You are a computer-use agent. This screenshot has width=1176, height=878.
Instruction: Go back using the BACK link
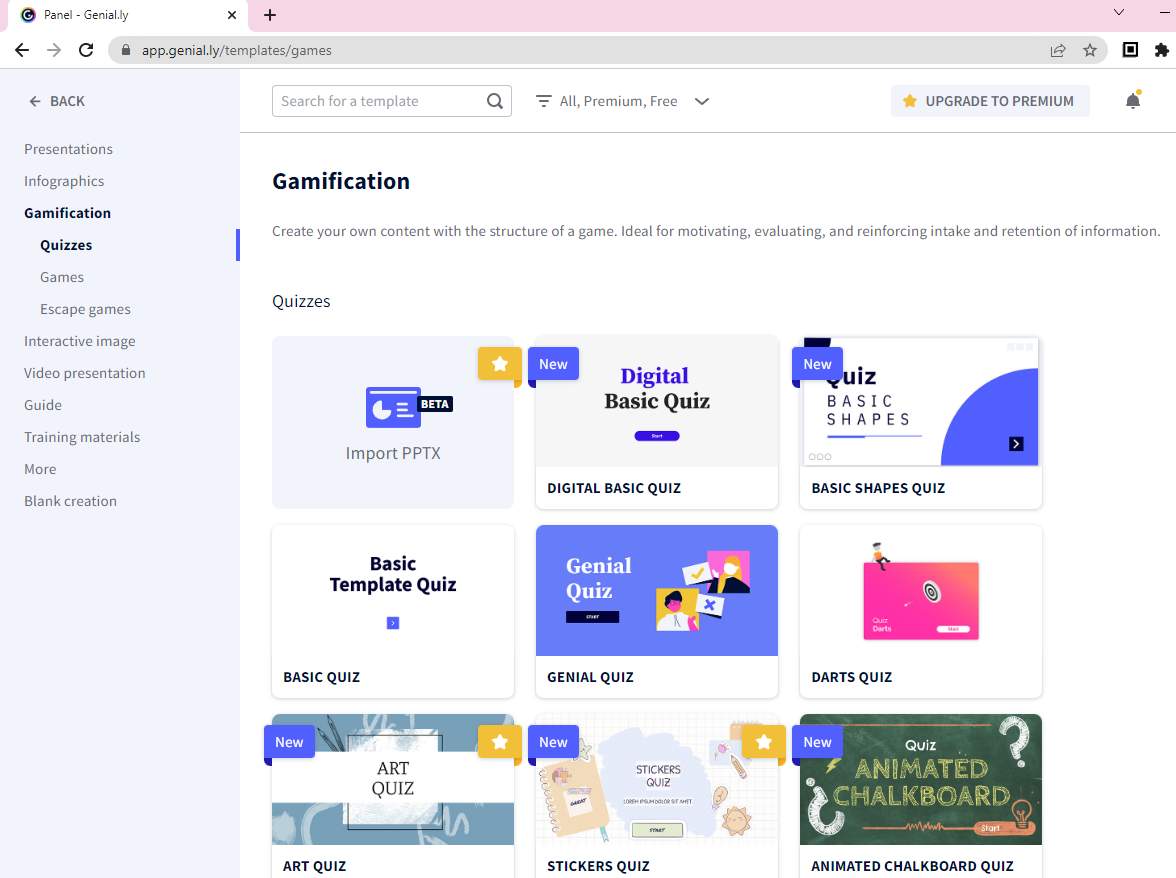click(x=57, y=101)
